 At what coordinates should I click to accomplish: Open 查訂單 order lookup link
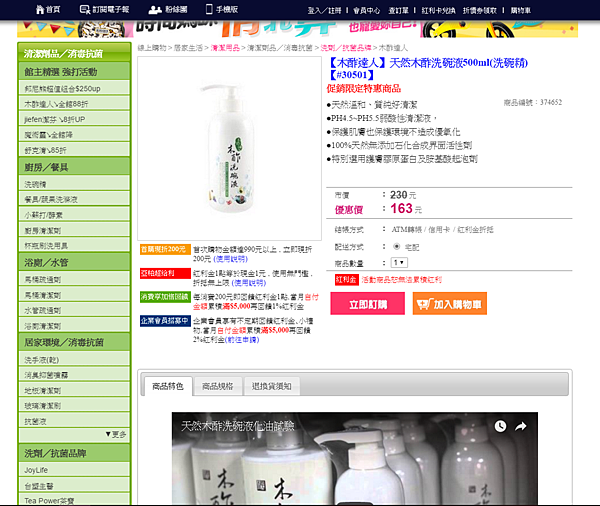[x=398, y=11]
